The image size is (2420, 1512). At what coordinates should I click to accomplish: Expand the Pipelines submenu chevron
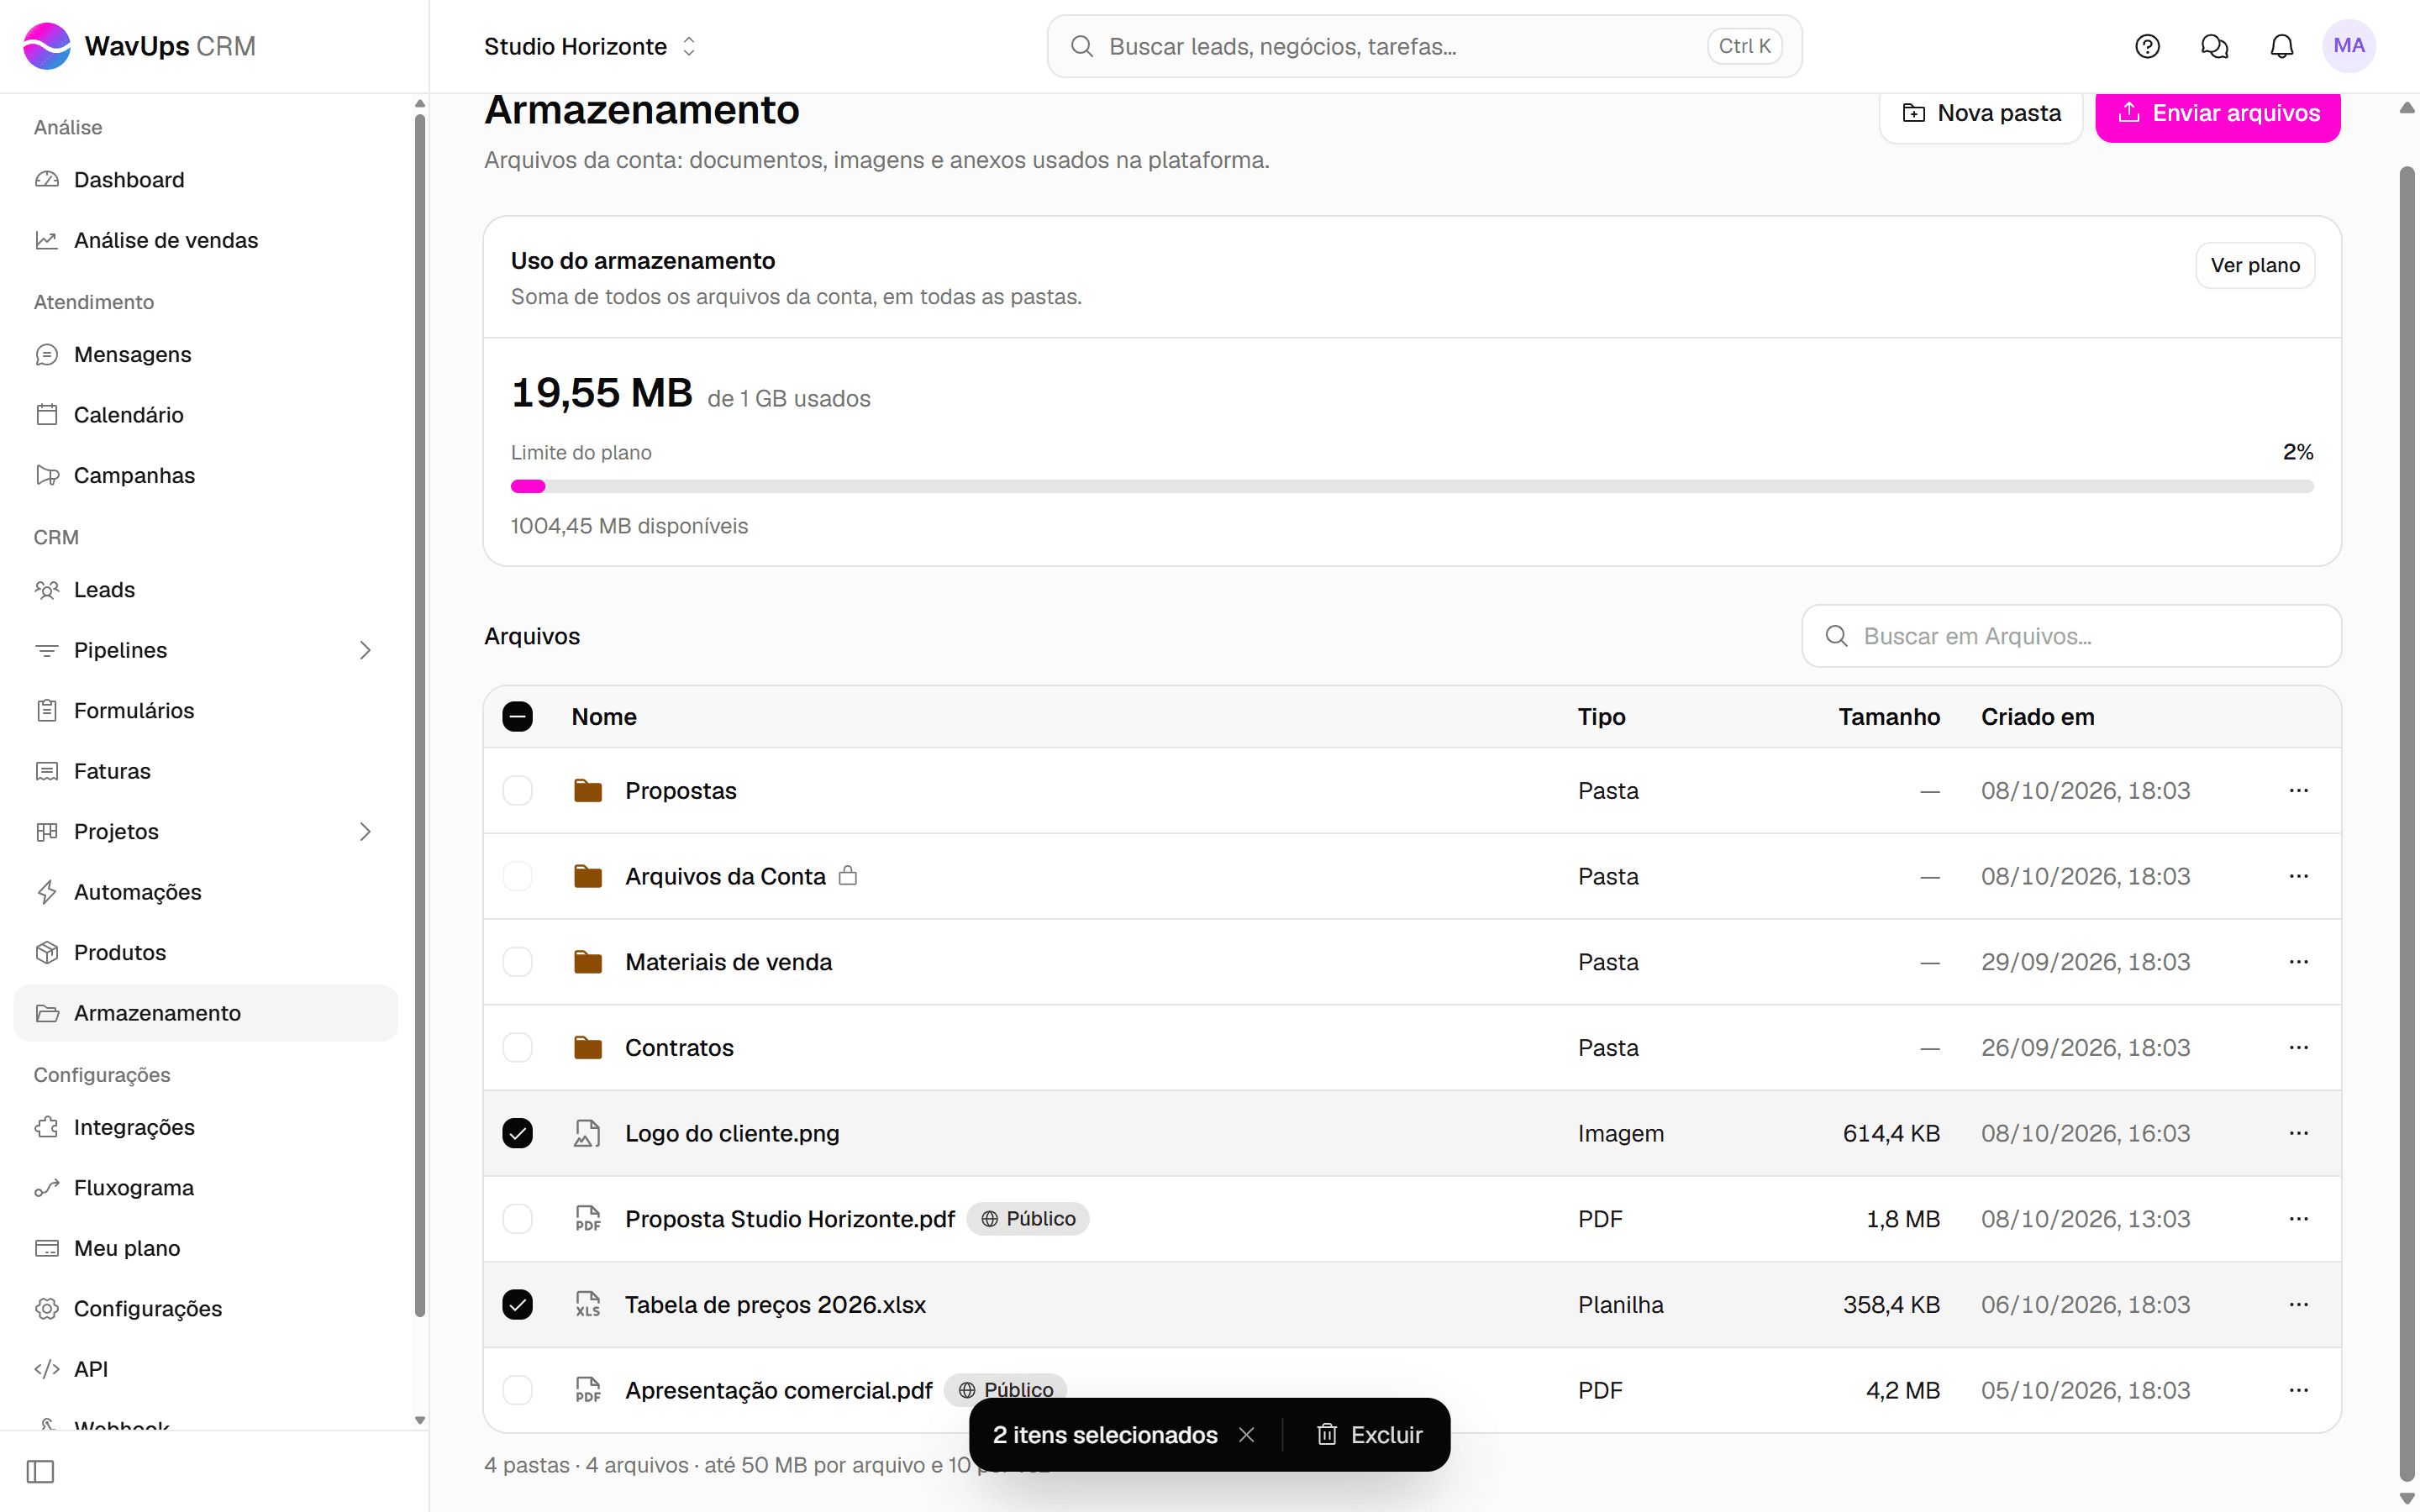(x=365, y=650)
